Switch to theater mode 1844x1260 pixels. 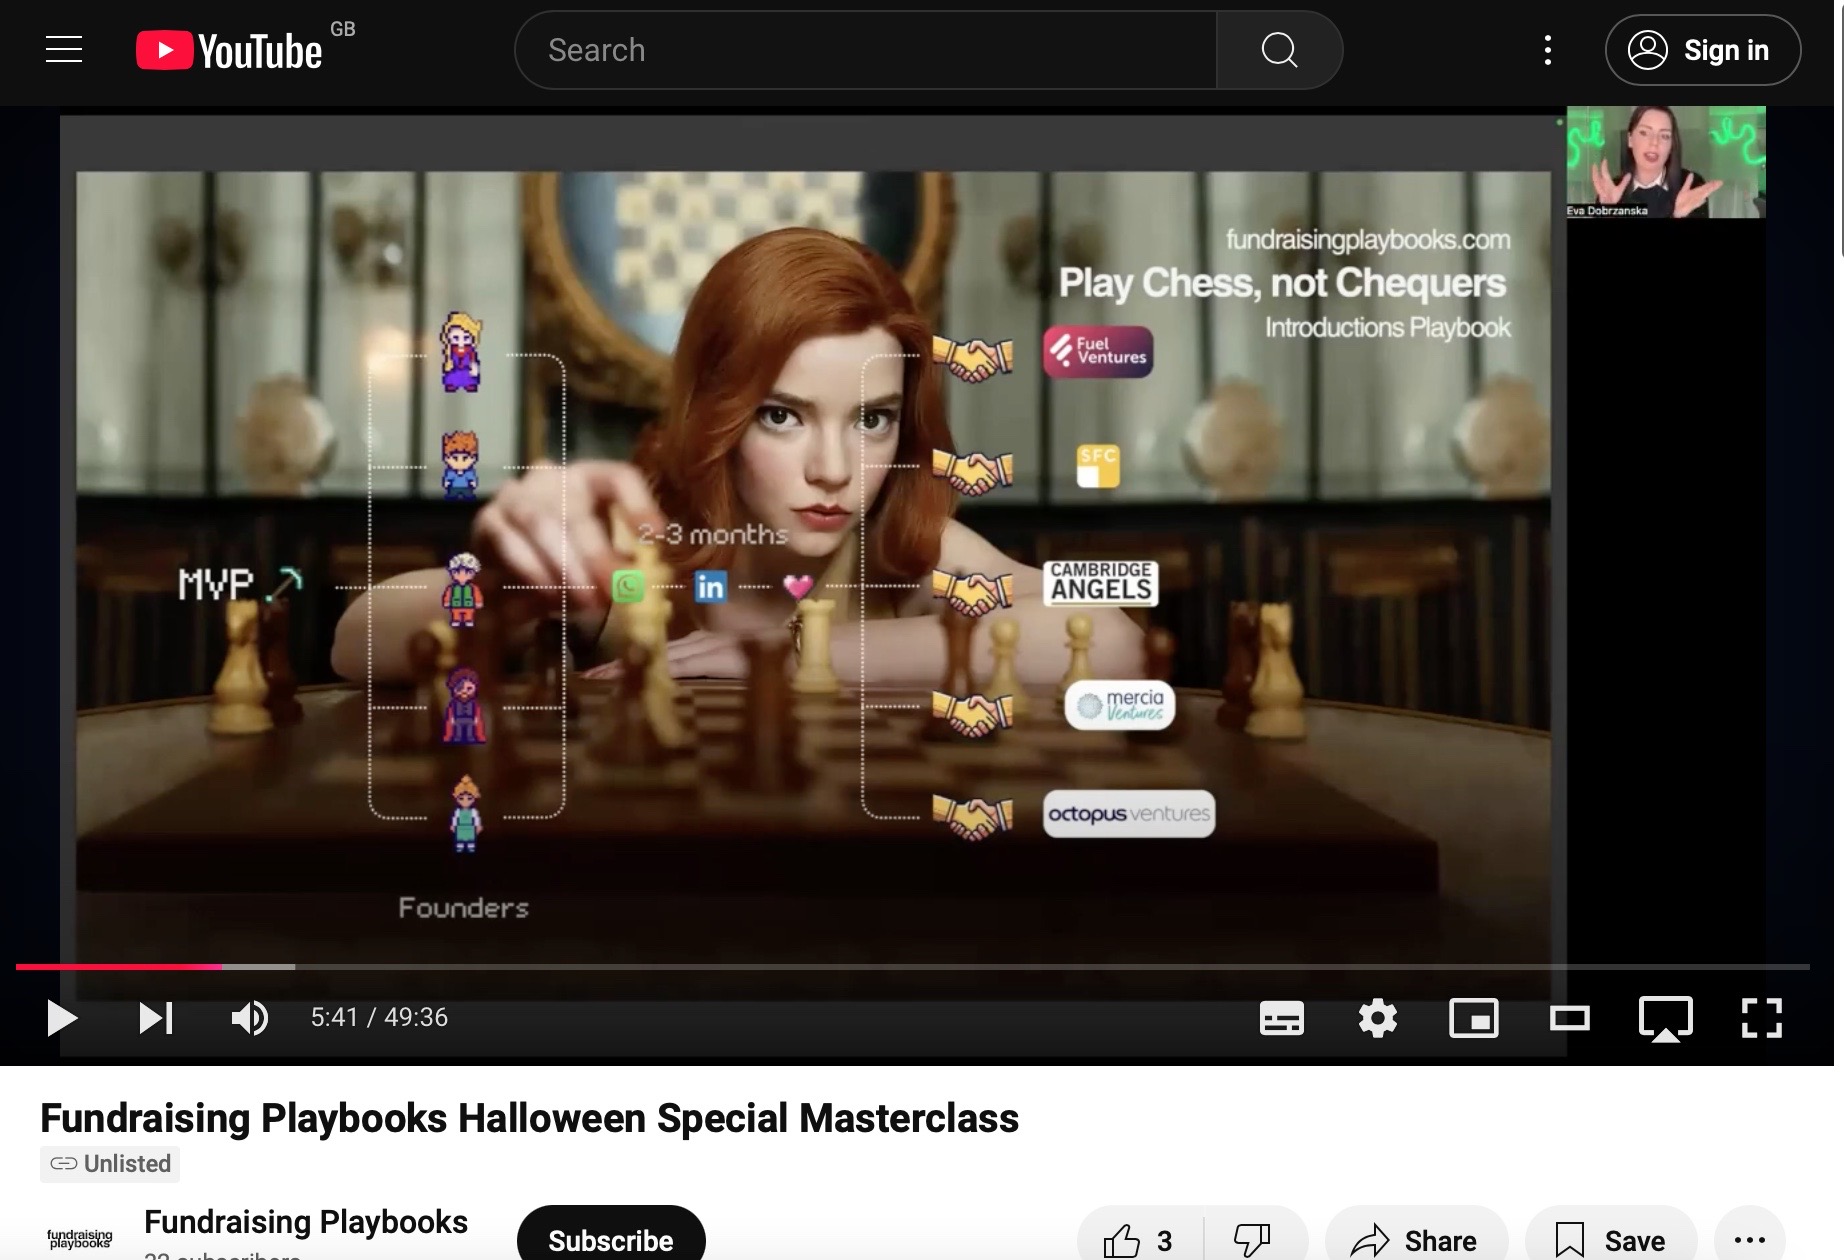point(1569,1018)
